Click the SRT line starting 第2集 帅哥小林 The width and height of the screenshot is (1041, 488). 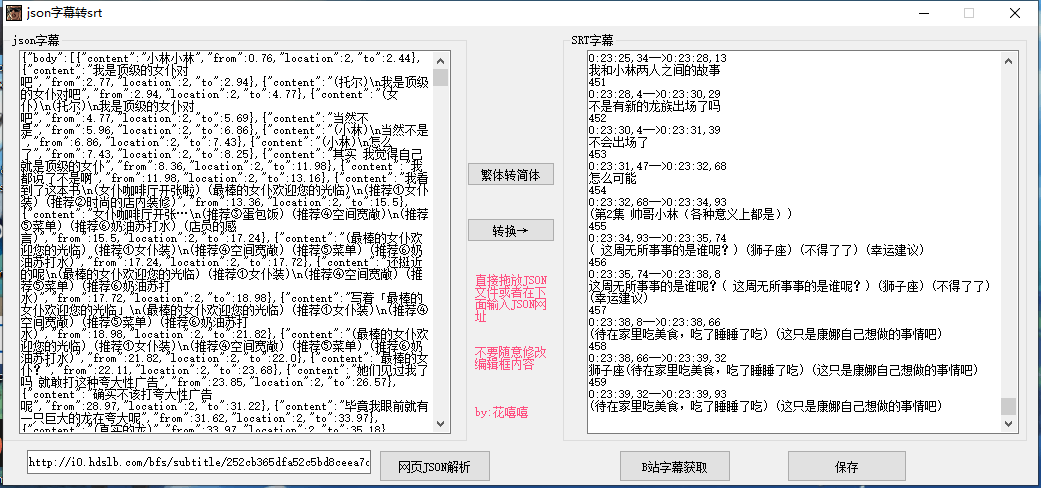point(690,214)
